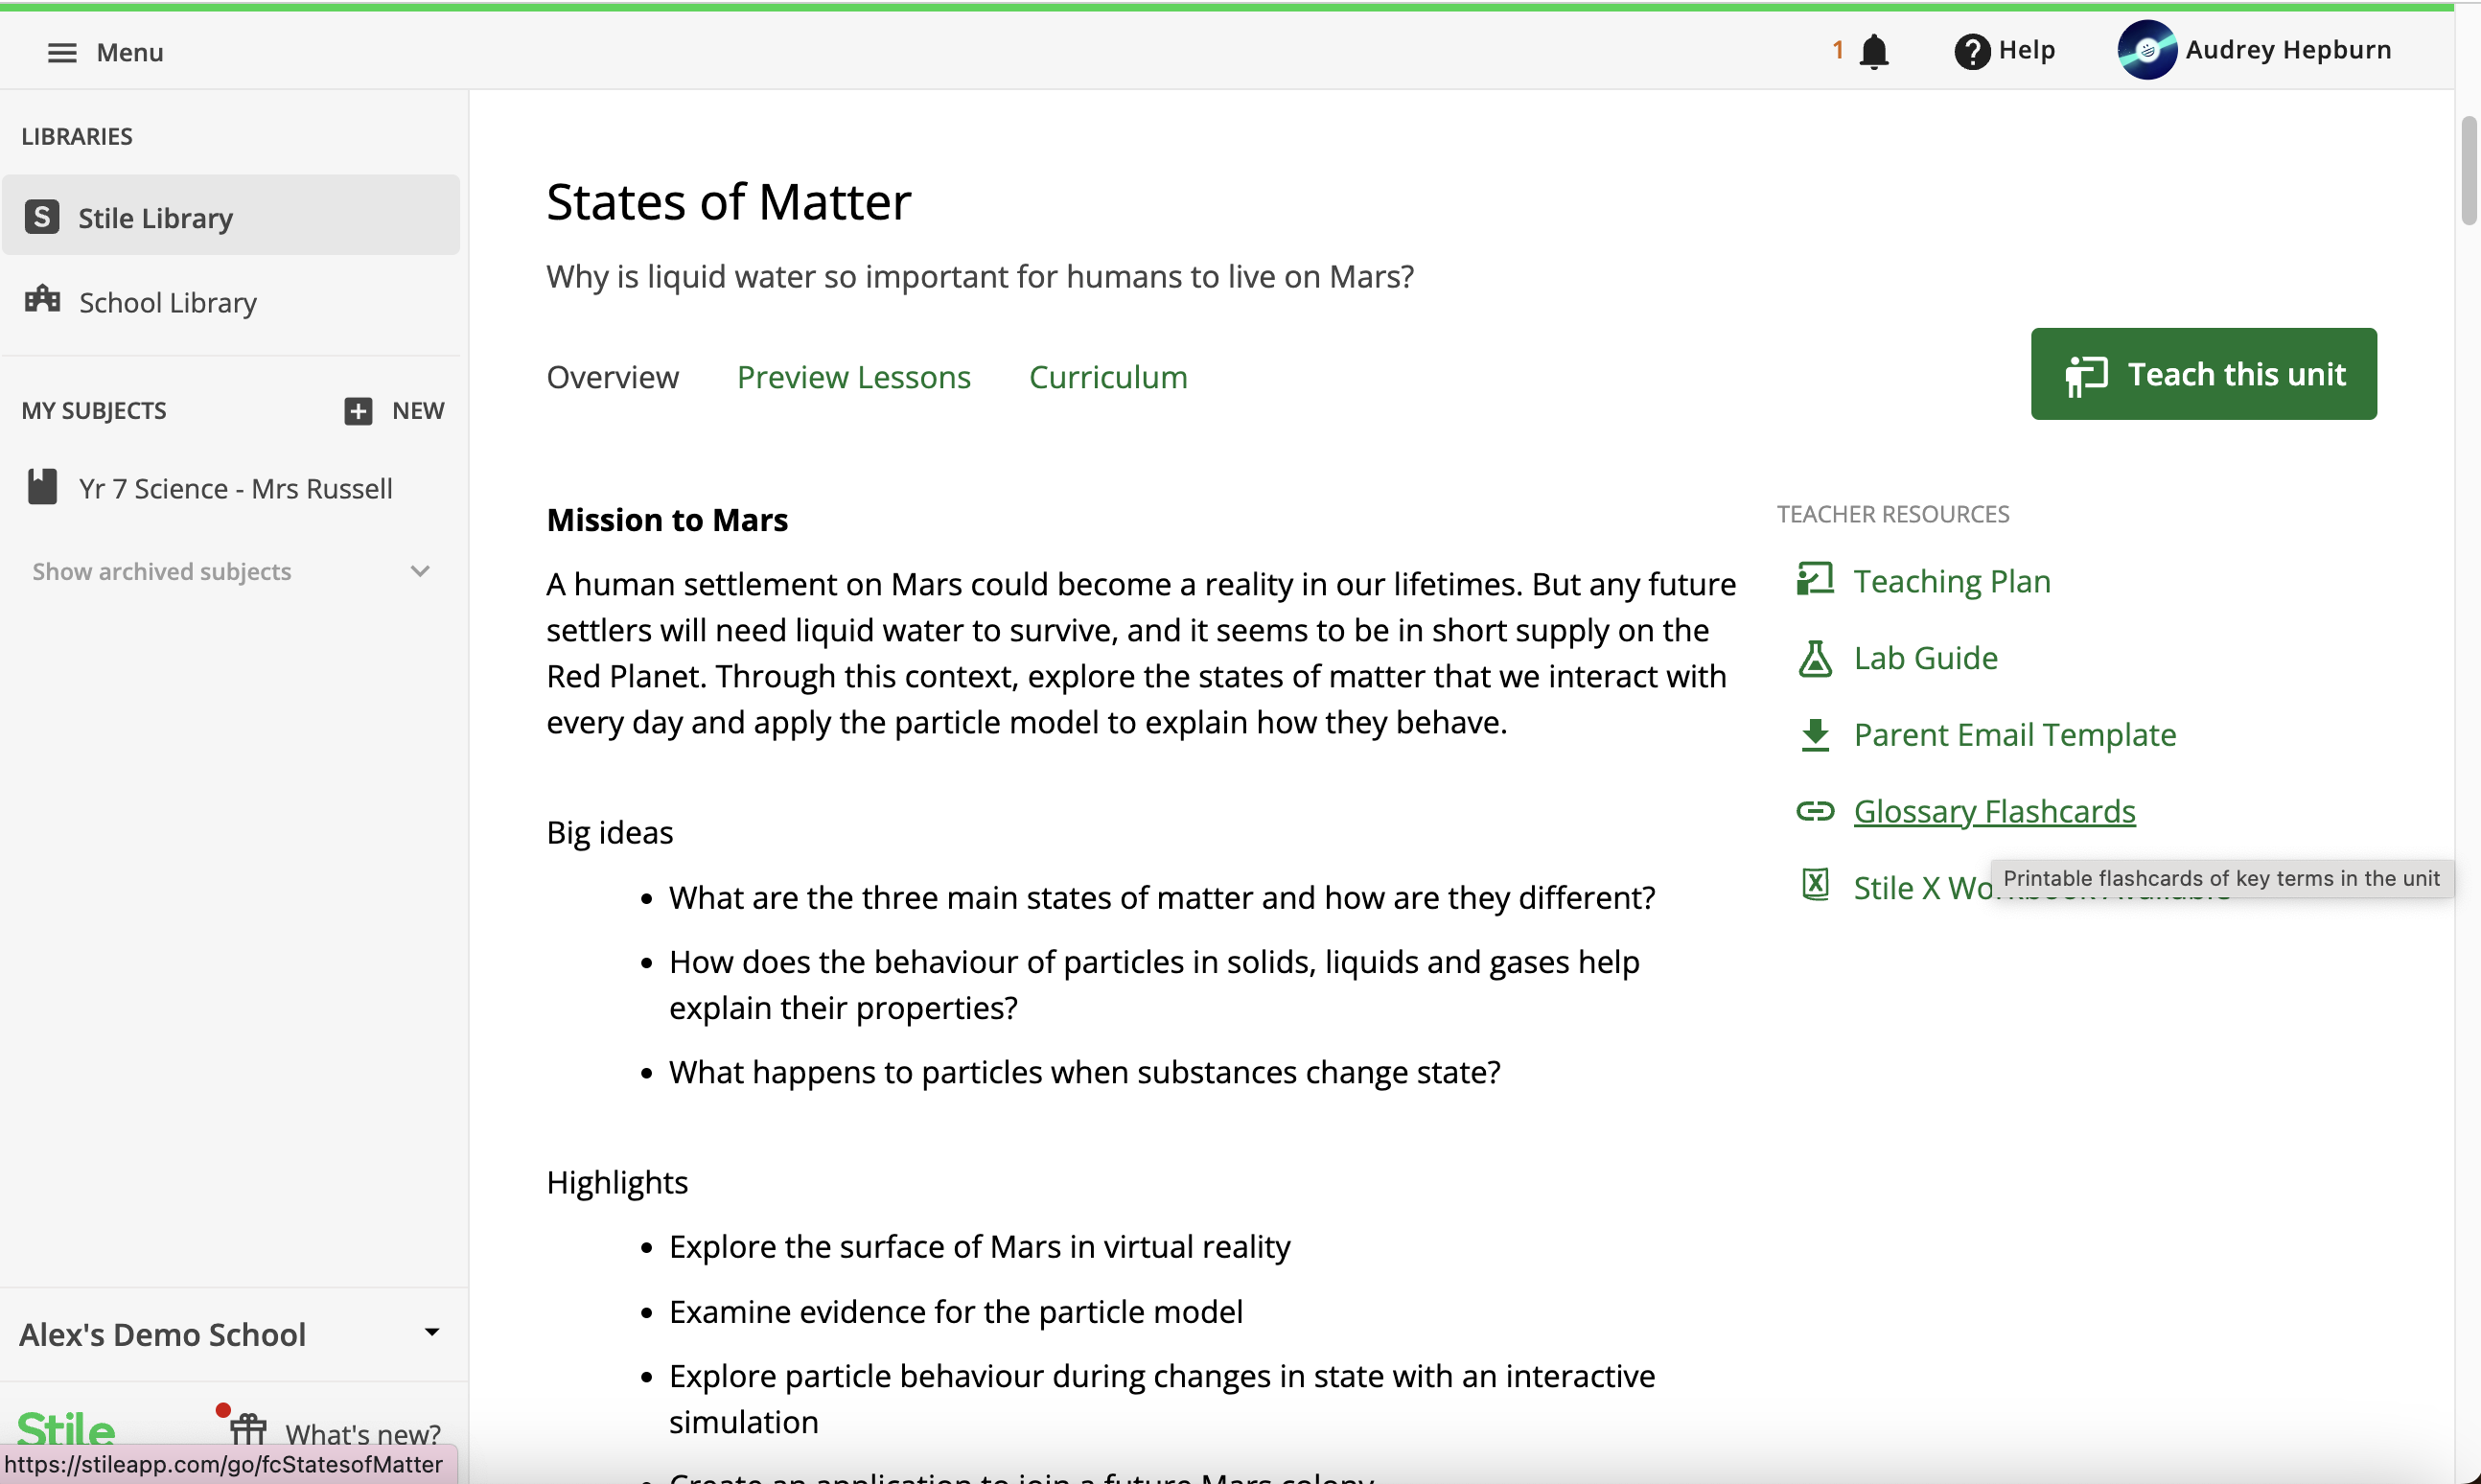Open notifications bell icon

(x=1873, y=51)
